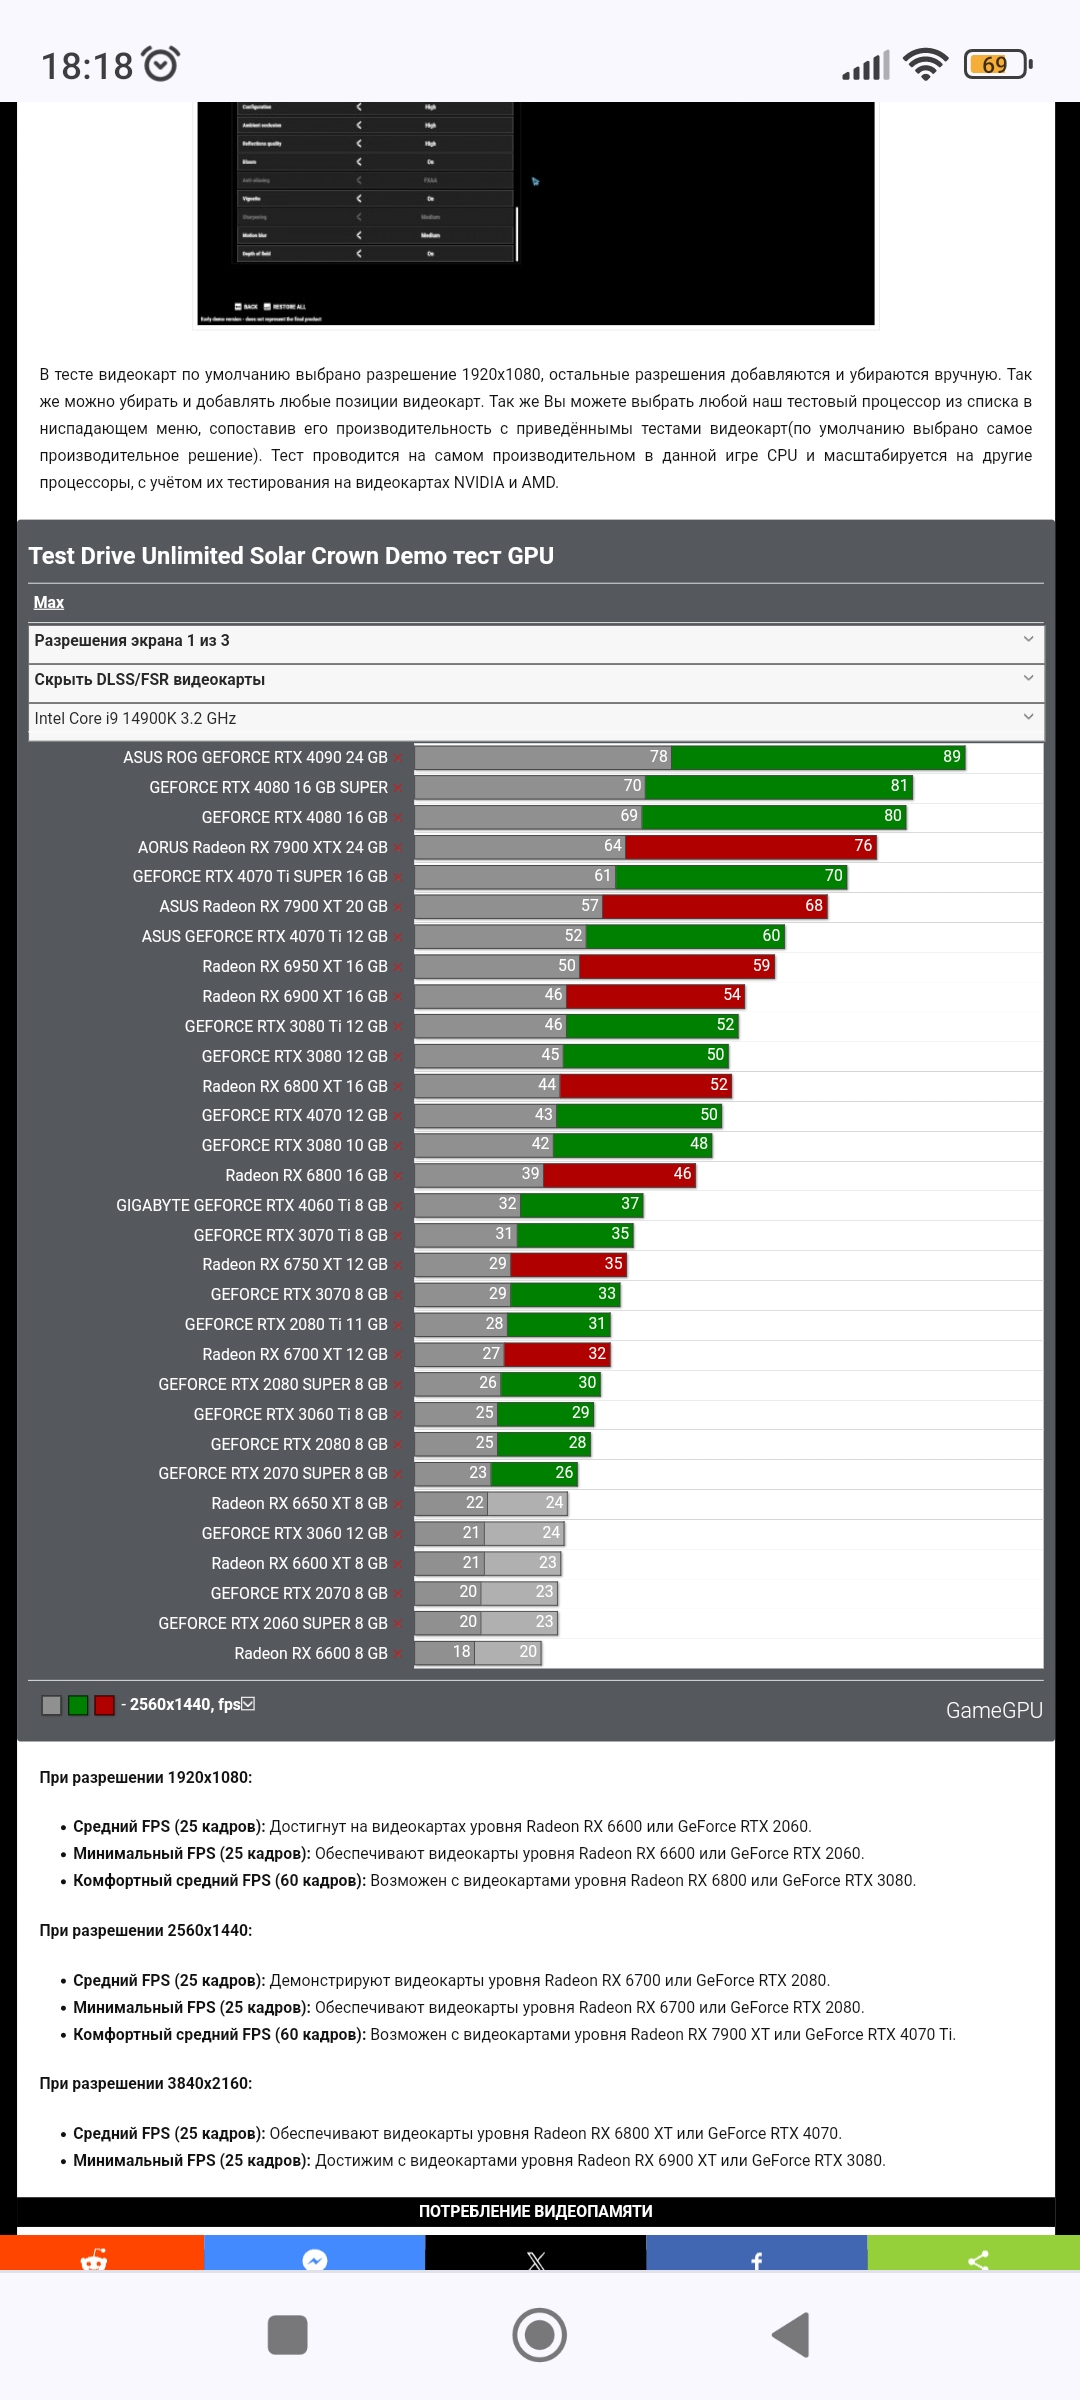Open the game settings screenshot thumbnail
This screenshot has height=2400, width=1080.
[x=536, y=213]
